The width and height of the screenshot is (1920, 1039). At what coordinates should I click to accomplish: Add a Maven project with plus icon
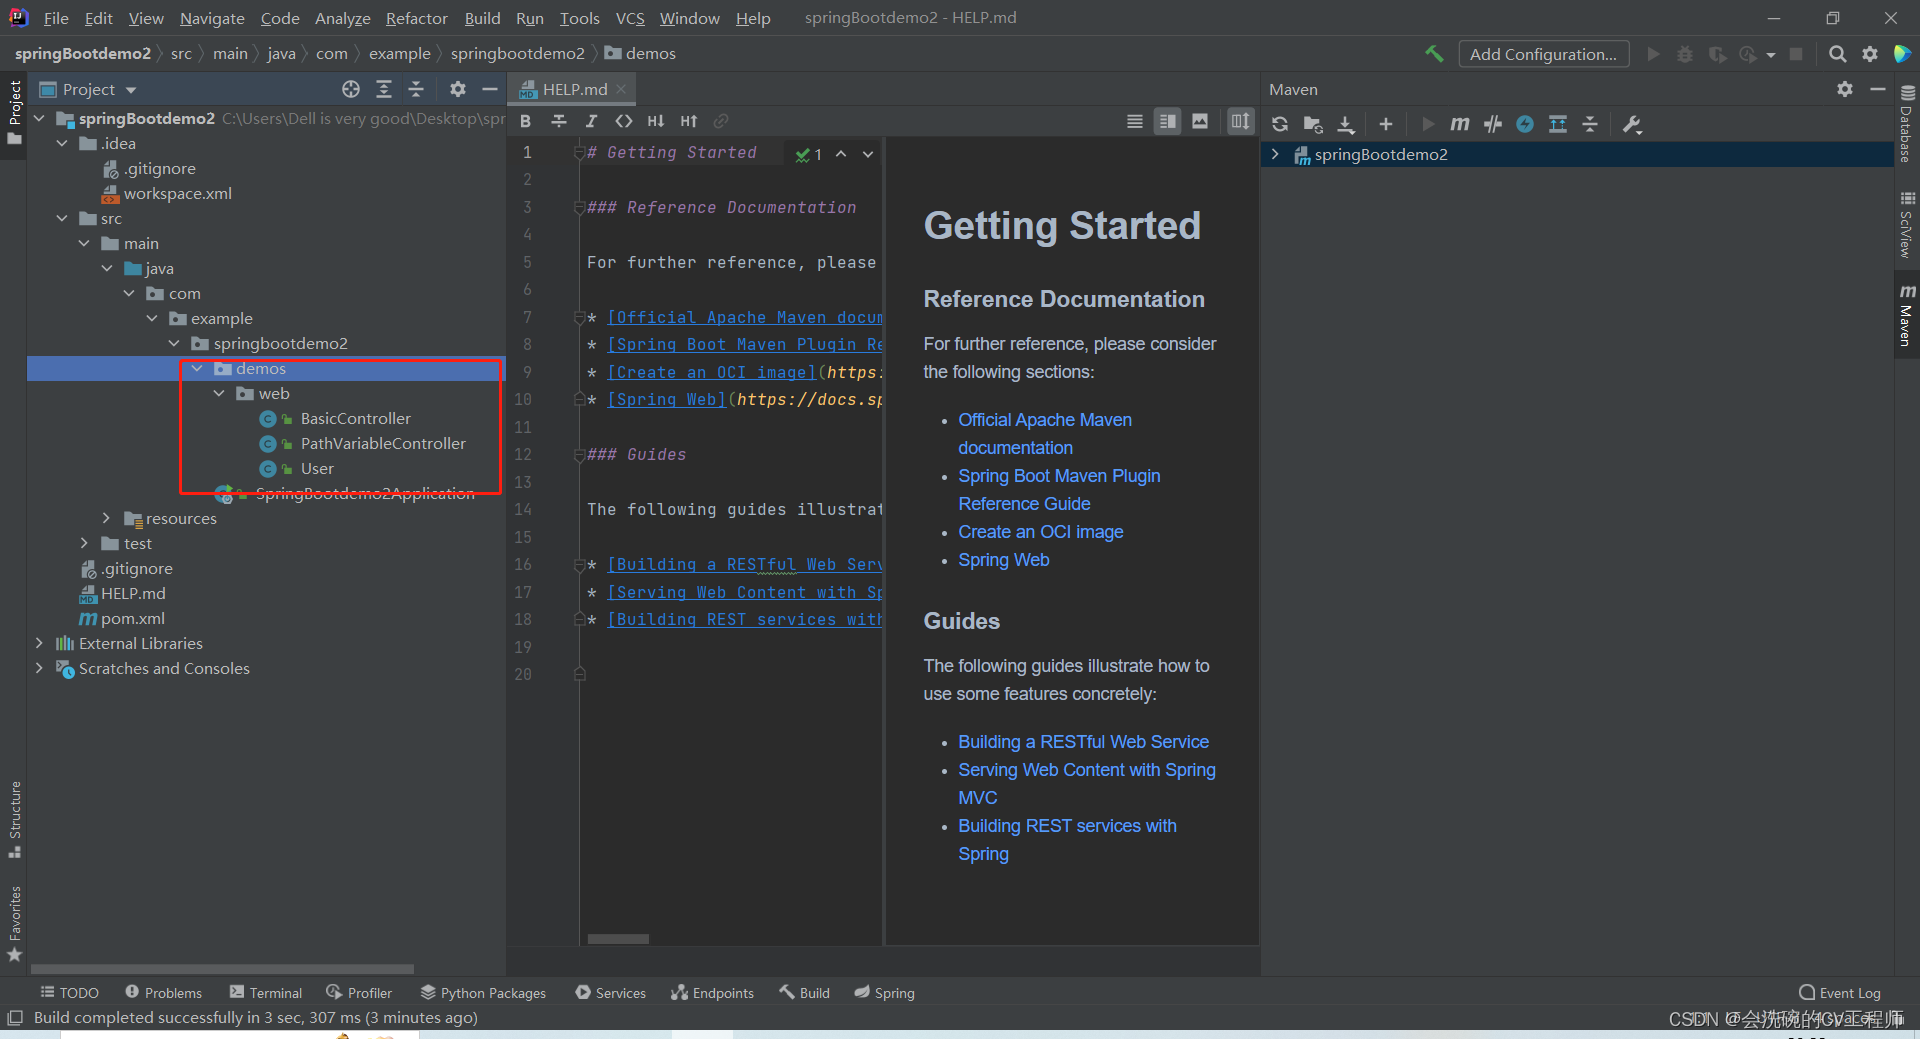point(1385,124)
